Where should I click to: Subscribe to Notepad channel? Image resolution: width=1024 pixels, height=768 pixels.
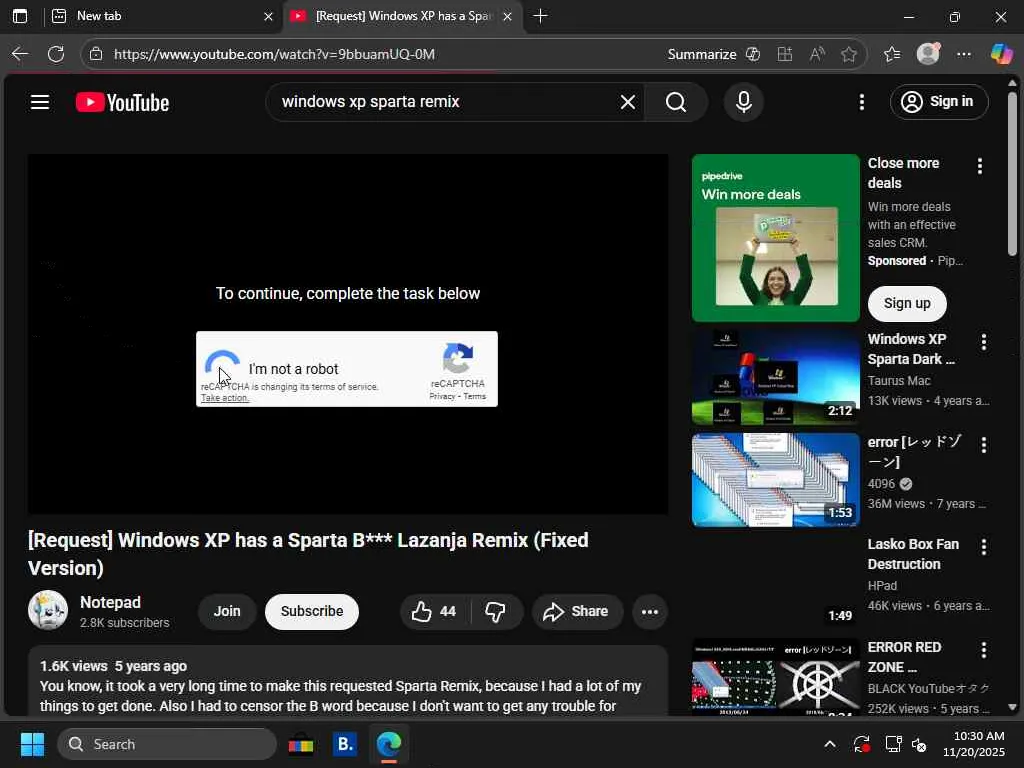click(x=312, y=611)
